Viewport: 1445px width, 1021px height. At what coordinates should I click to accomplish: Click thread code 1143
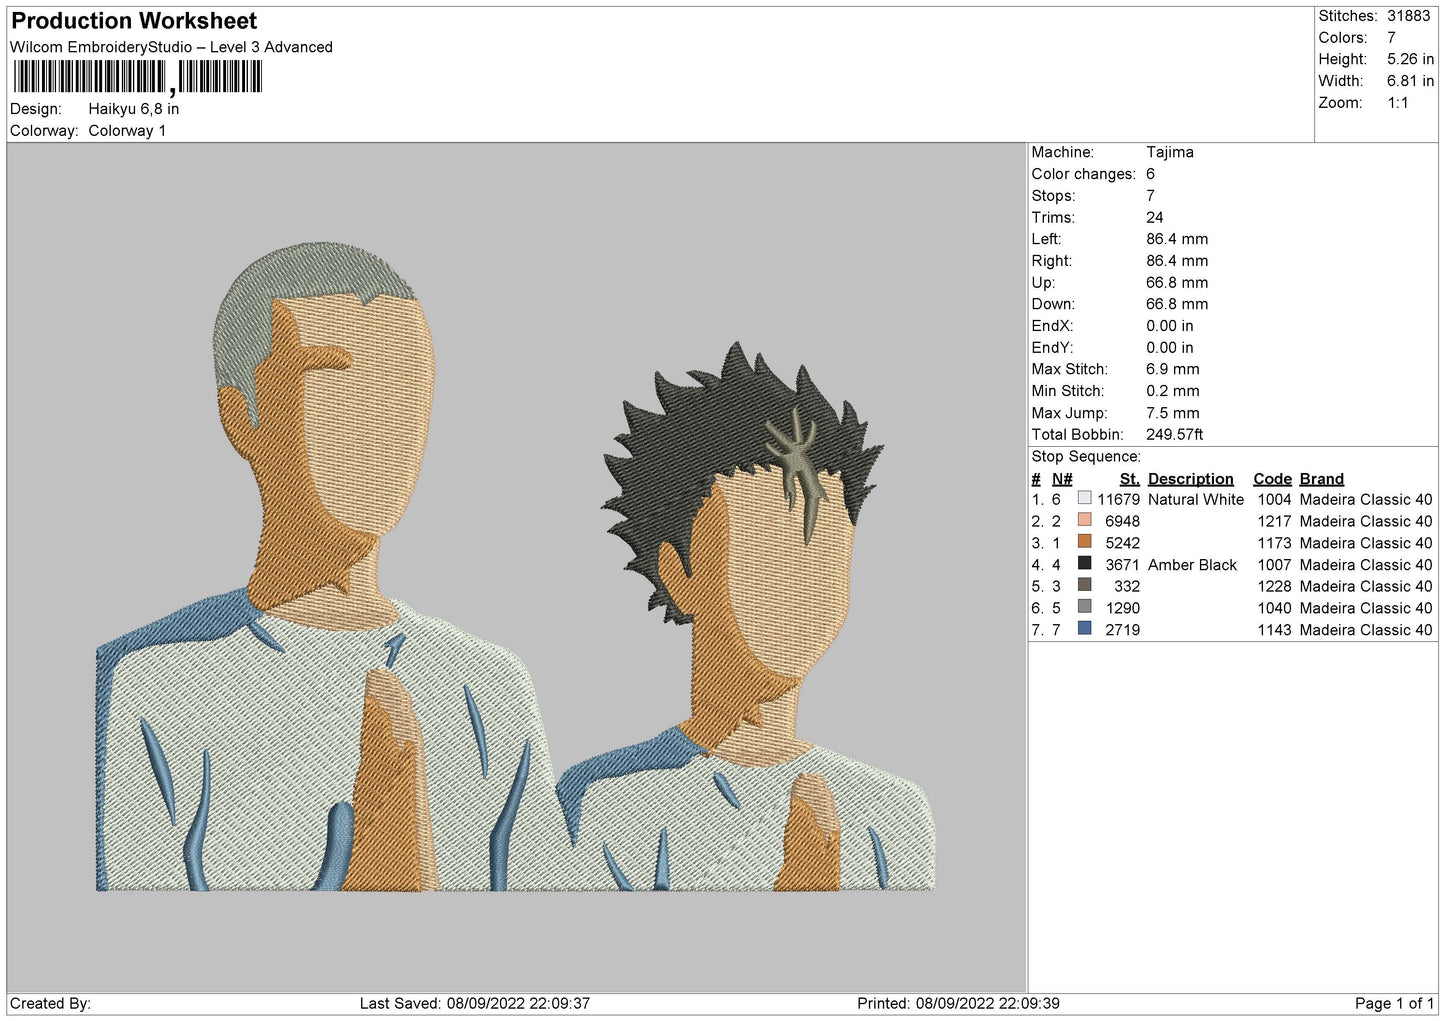[1274, 630]
